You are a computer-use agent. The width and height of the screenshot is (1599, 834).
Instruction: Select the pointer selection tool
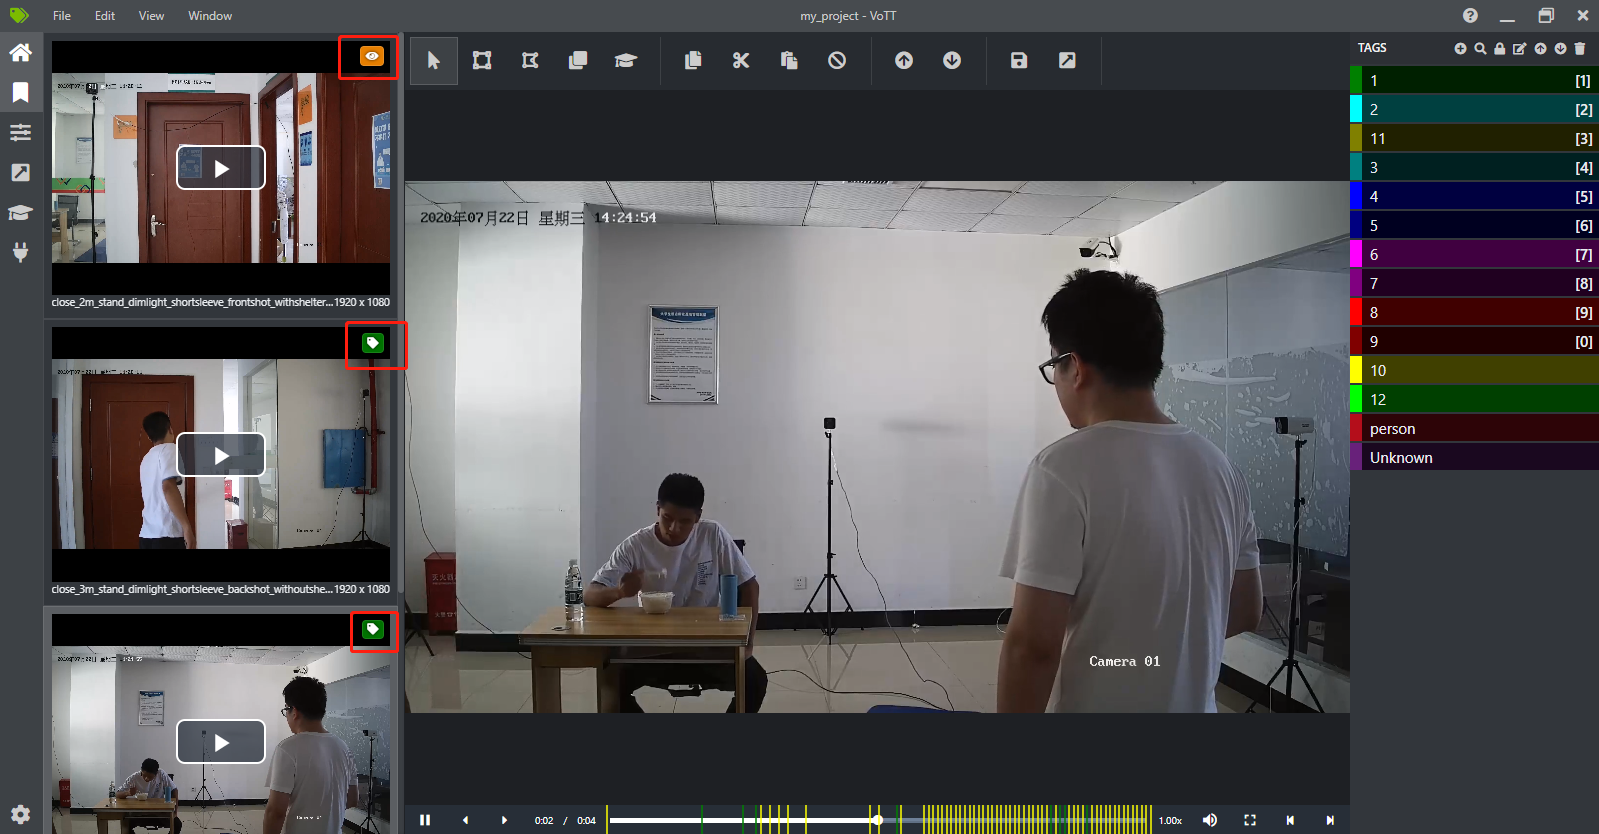pos(434,61)
